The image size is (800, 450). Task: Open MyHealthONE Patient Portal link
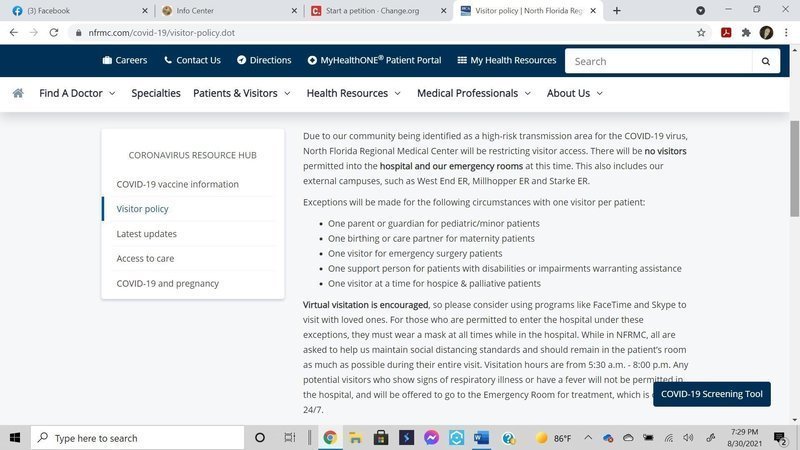(x=374, y=60)
